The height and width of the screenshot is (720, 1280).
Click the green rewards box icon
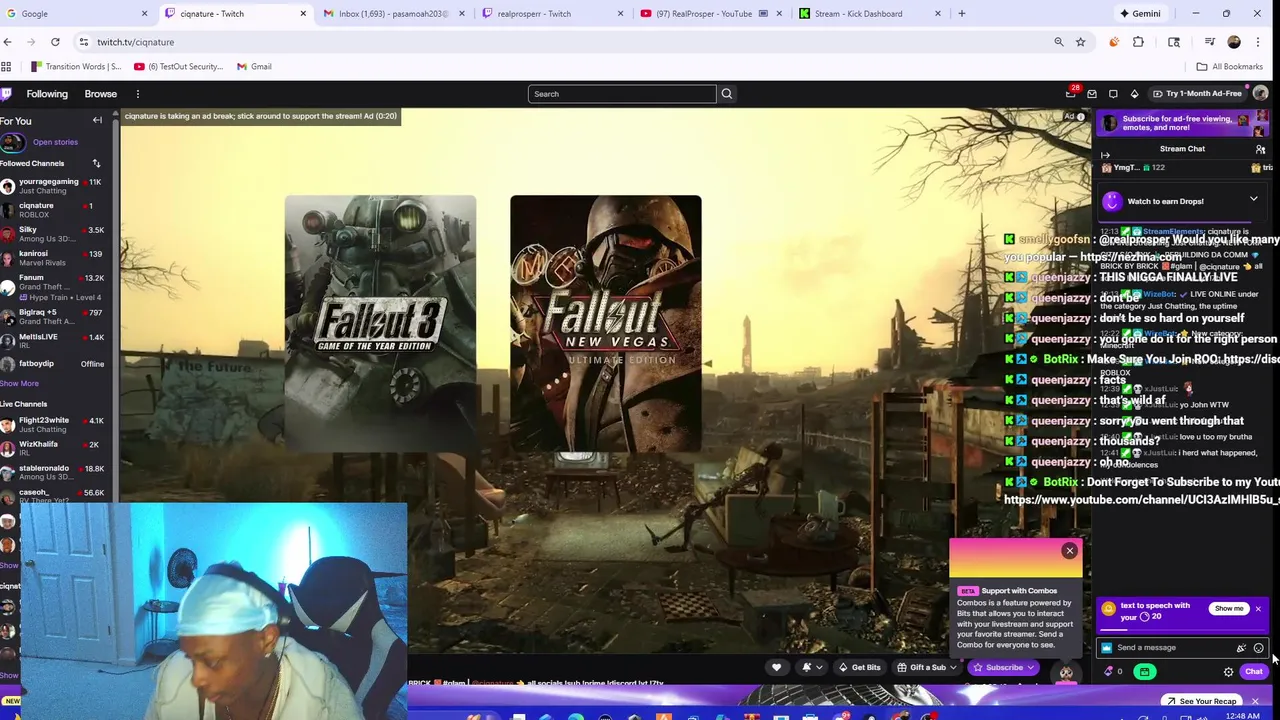(1145, 672)
